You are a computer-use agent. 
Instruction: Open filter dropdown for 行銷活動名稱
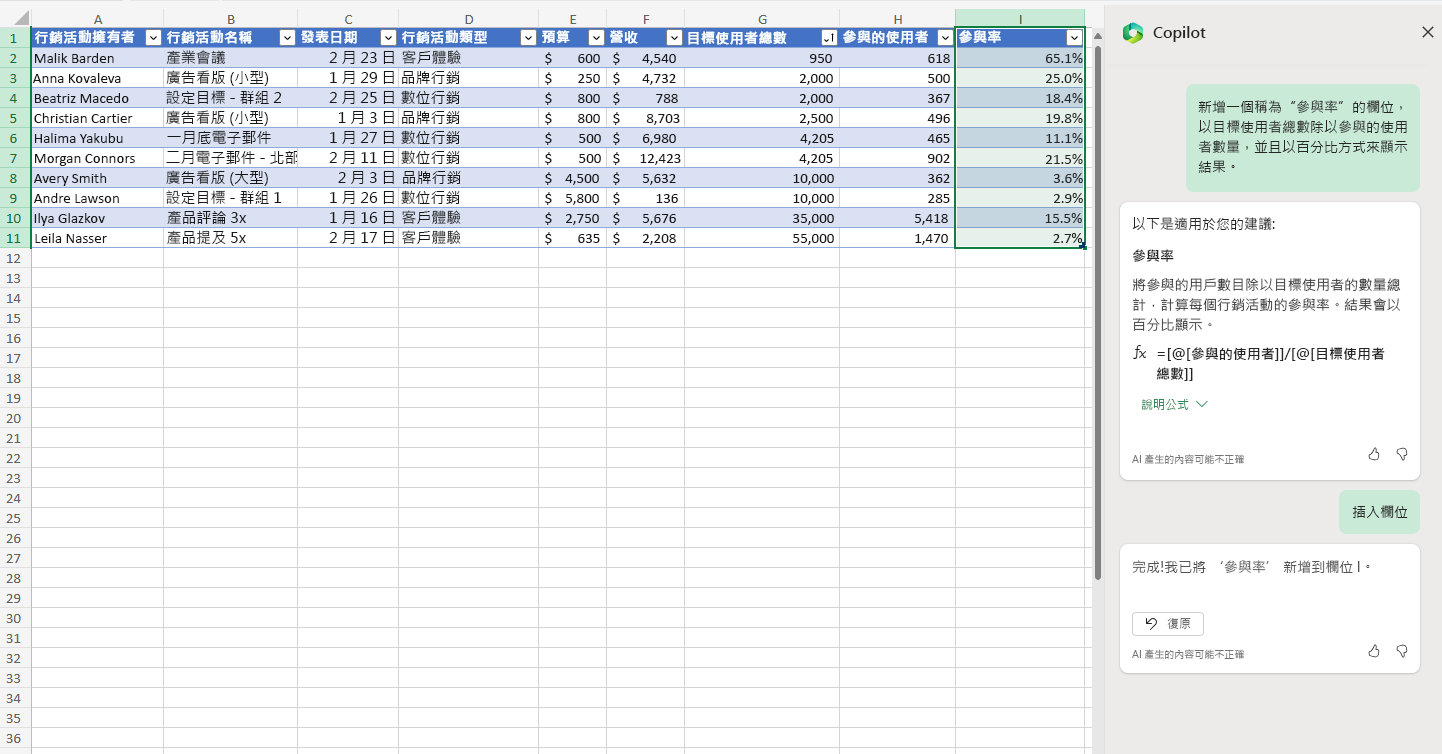(287, 38)
